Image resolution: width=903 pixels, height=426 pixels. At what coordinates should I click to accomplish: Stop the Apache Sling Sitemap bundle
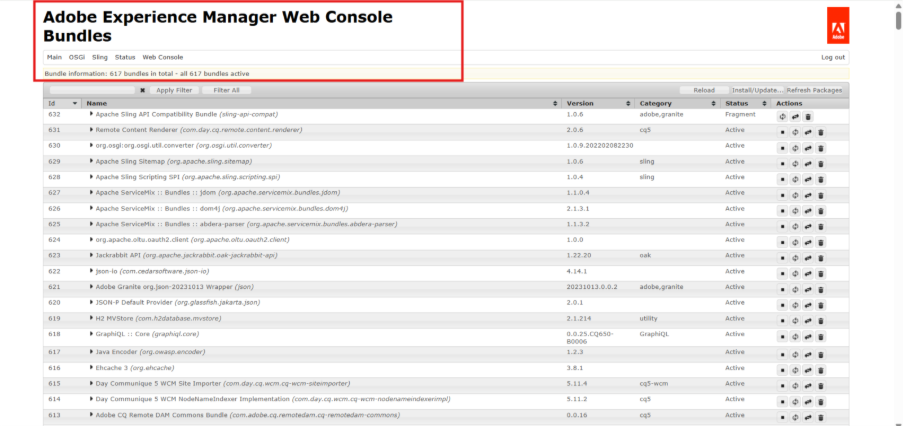tap(782, 164)
